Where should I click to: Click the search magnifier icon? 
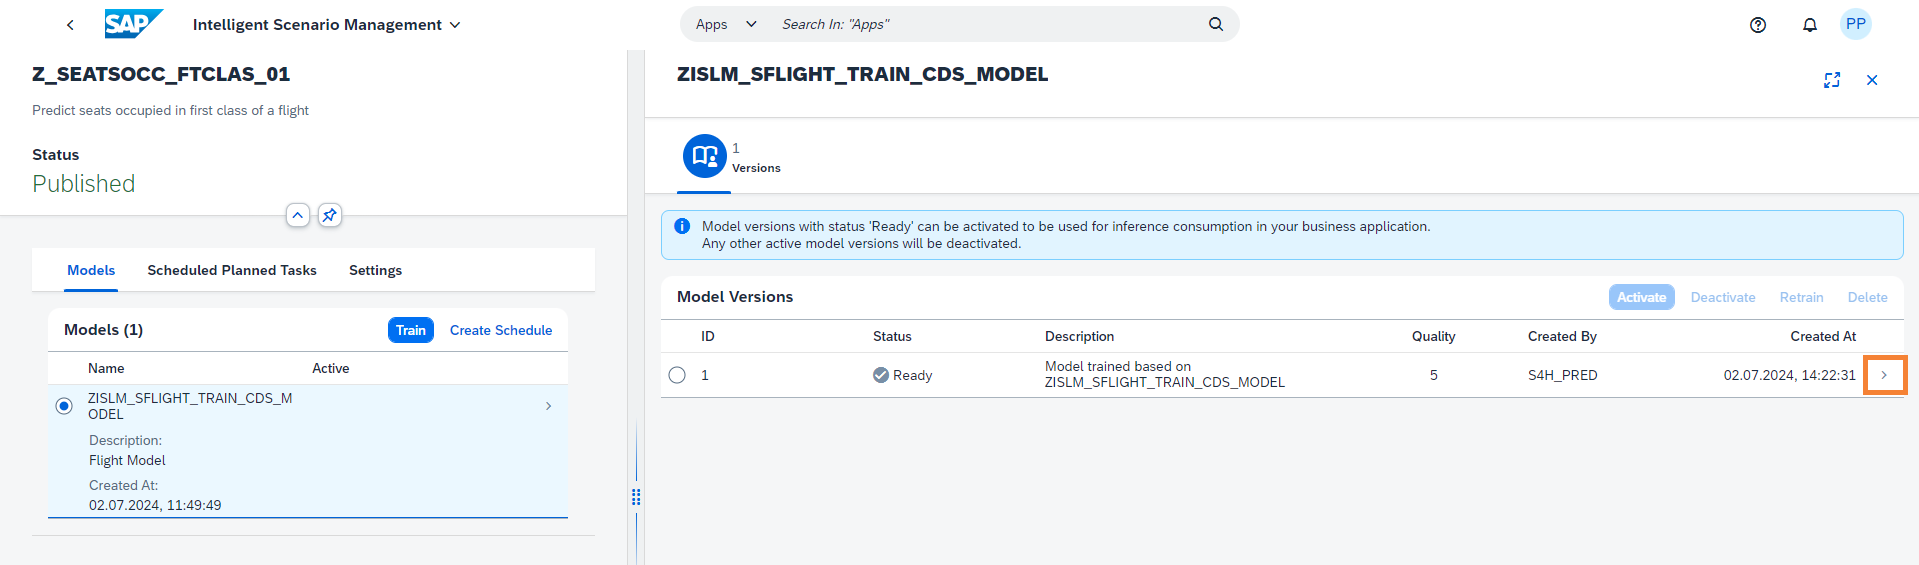point(1215,24)
